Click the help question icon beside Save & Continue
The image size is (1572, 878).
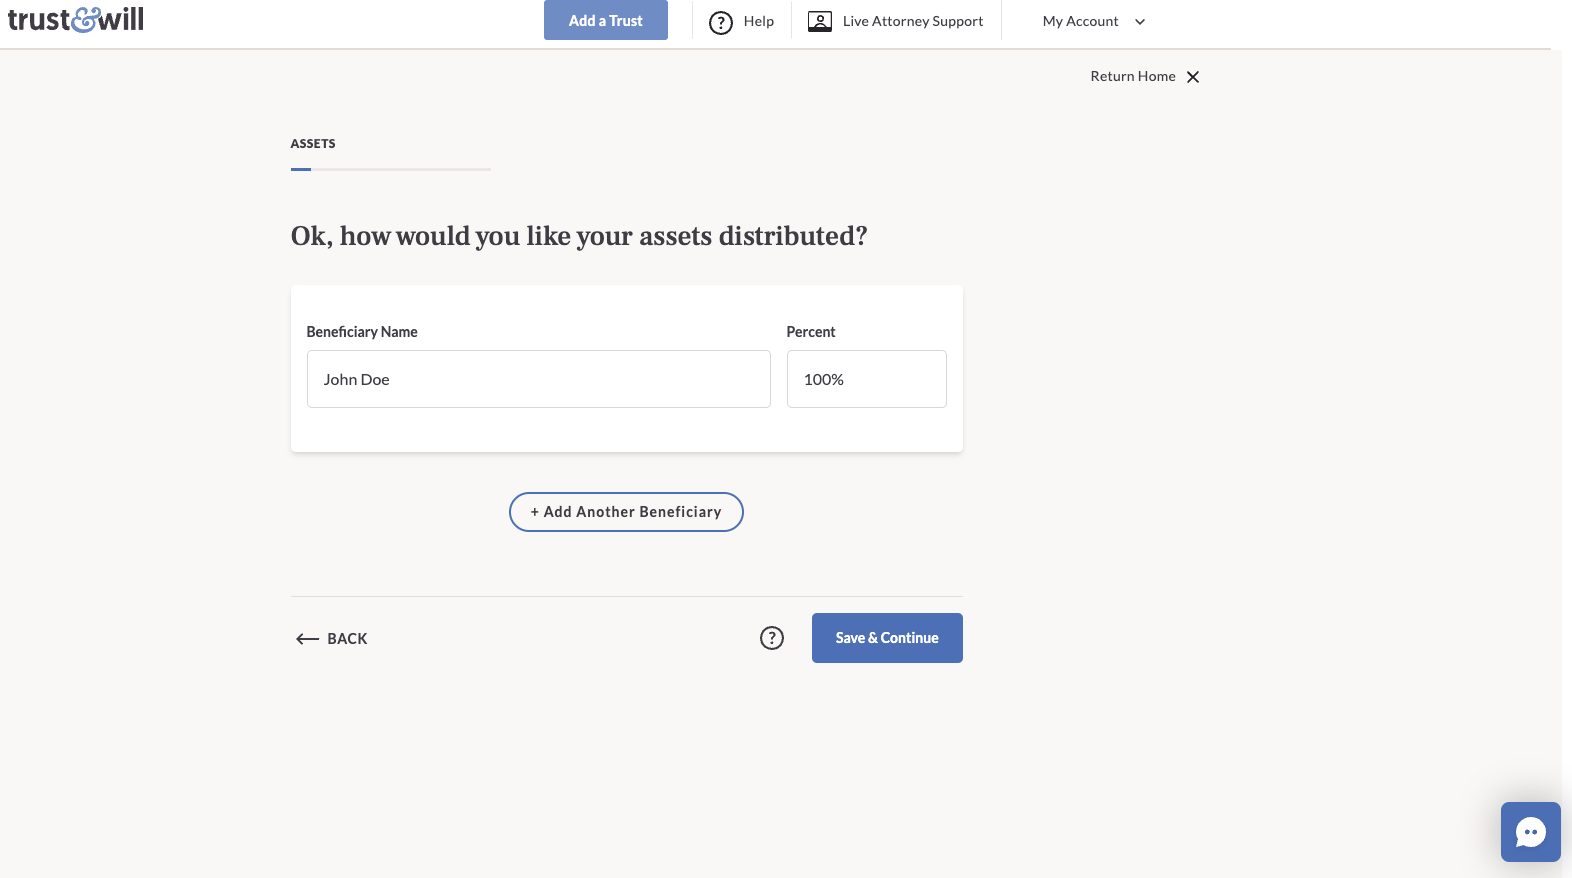click(771, 638)
